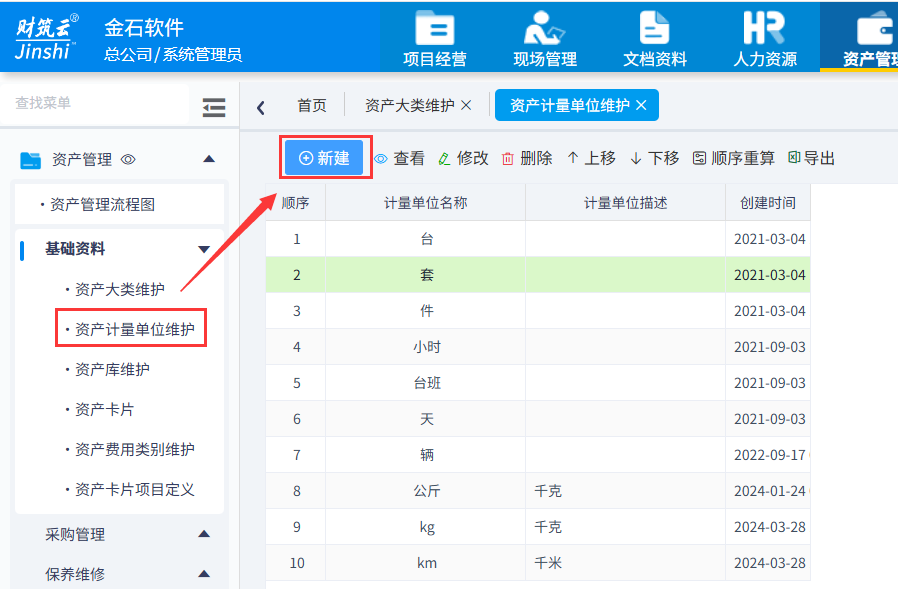The height and width of the screenshot is (589, 898).
Task: Collapse the sidebar menu with hamburger icon
Action: (214, 107)
